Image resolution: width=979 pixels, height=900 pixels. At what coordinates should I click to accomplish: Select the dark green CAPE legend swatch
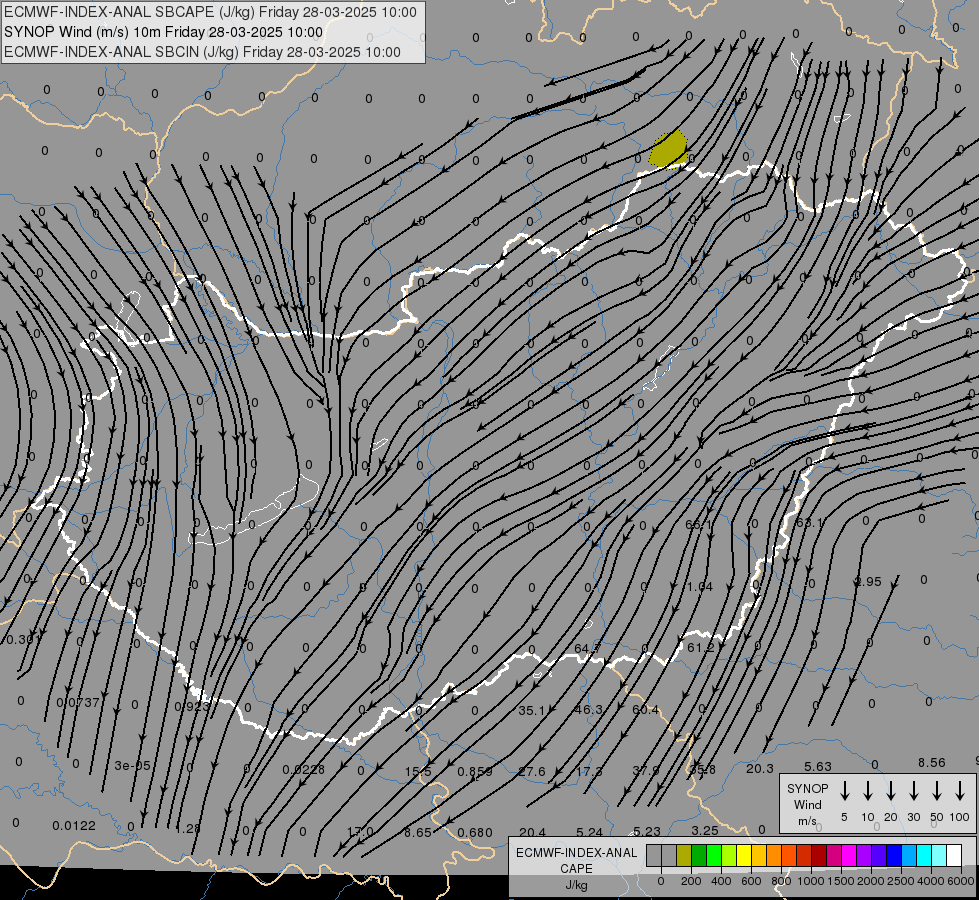pyautogui.click(x=699, y=856)
